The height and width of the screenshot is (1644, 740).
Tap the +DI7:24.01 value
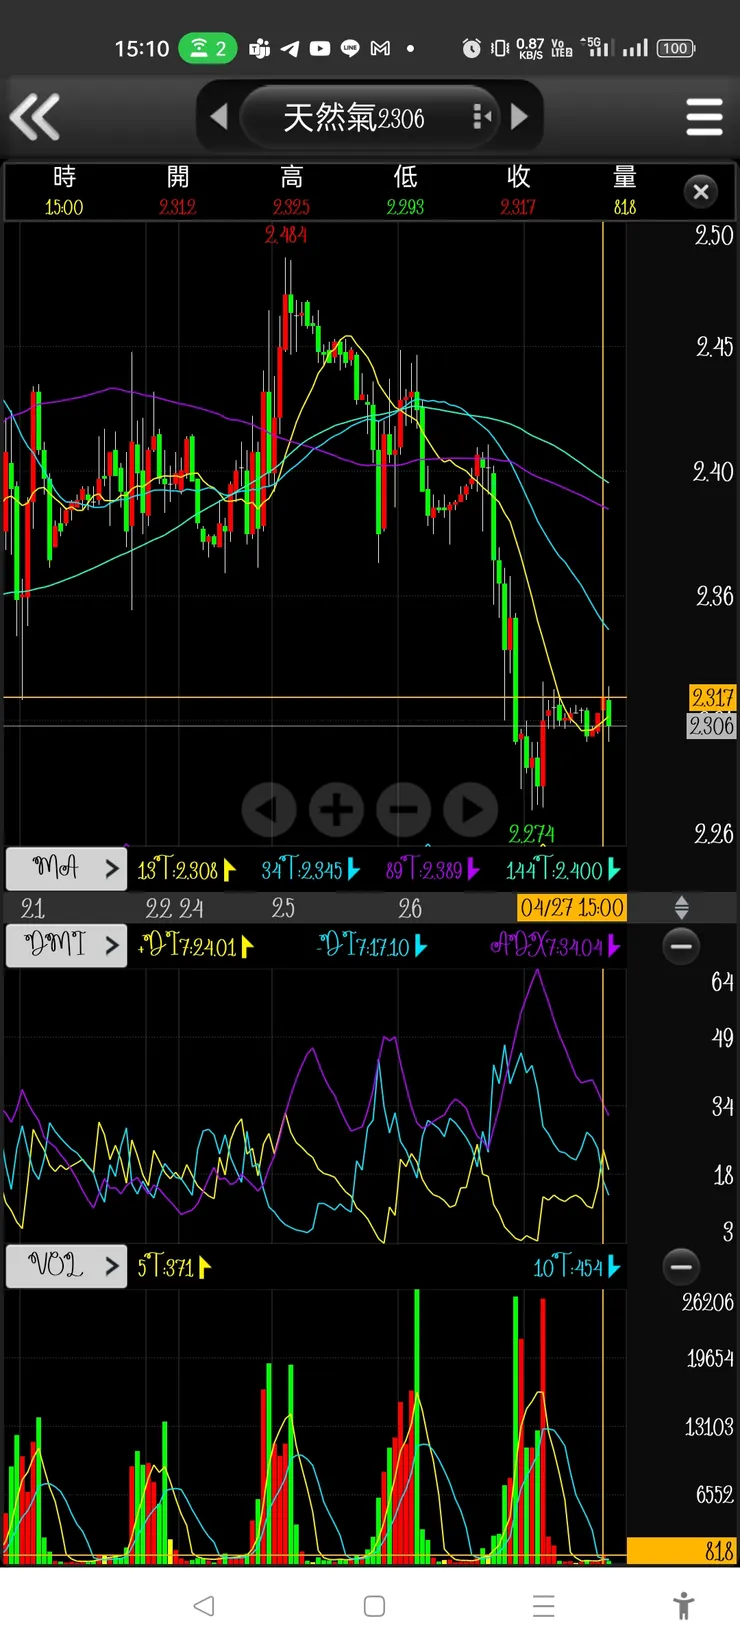click(x=196, y=946)
